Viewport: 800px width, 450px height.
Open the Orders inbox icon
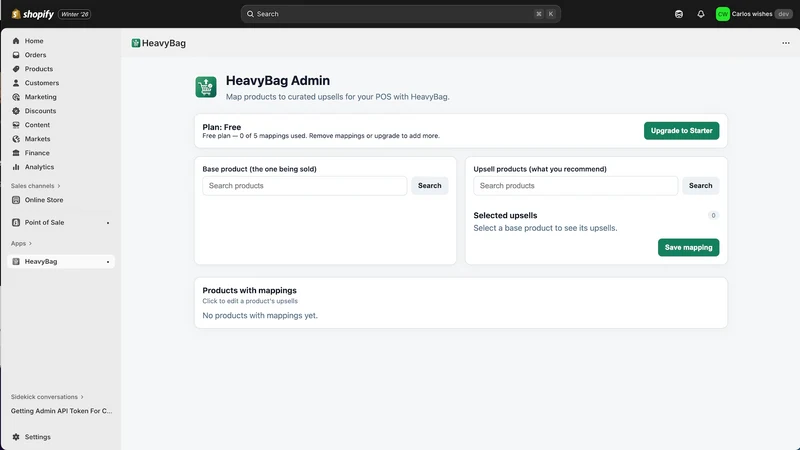click(x=16, y=55)
